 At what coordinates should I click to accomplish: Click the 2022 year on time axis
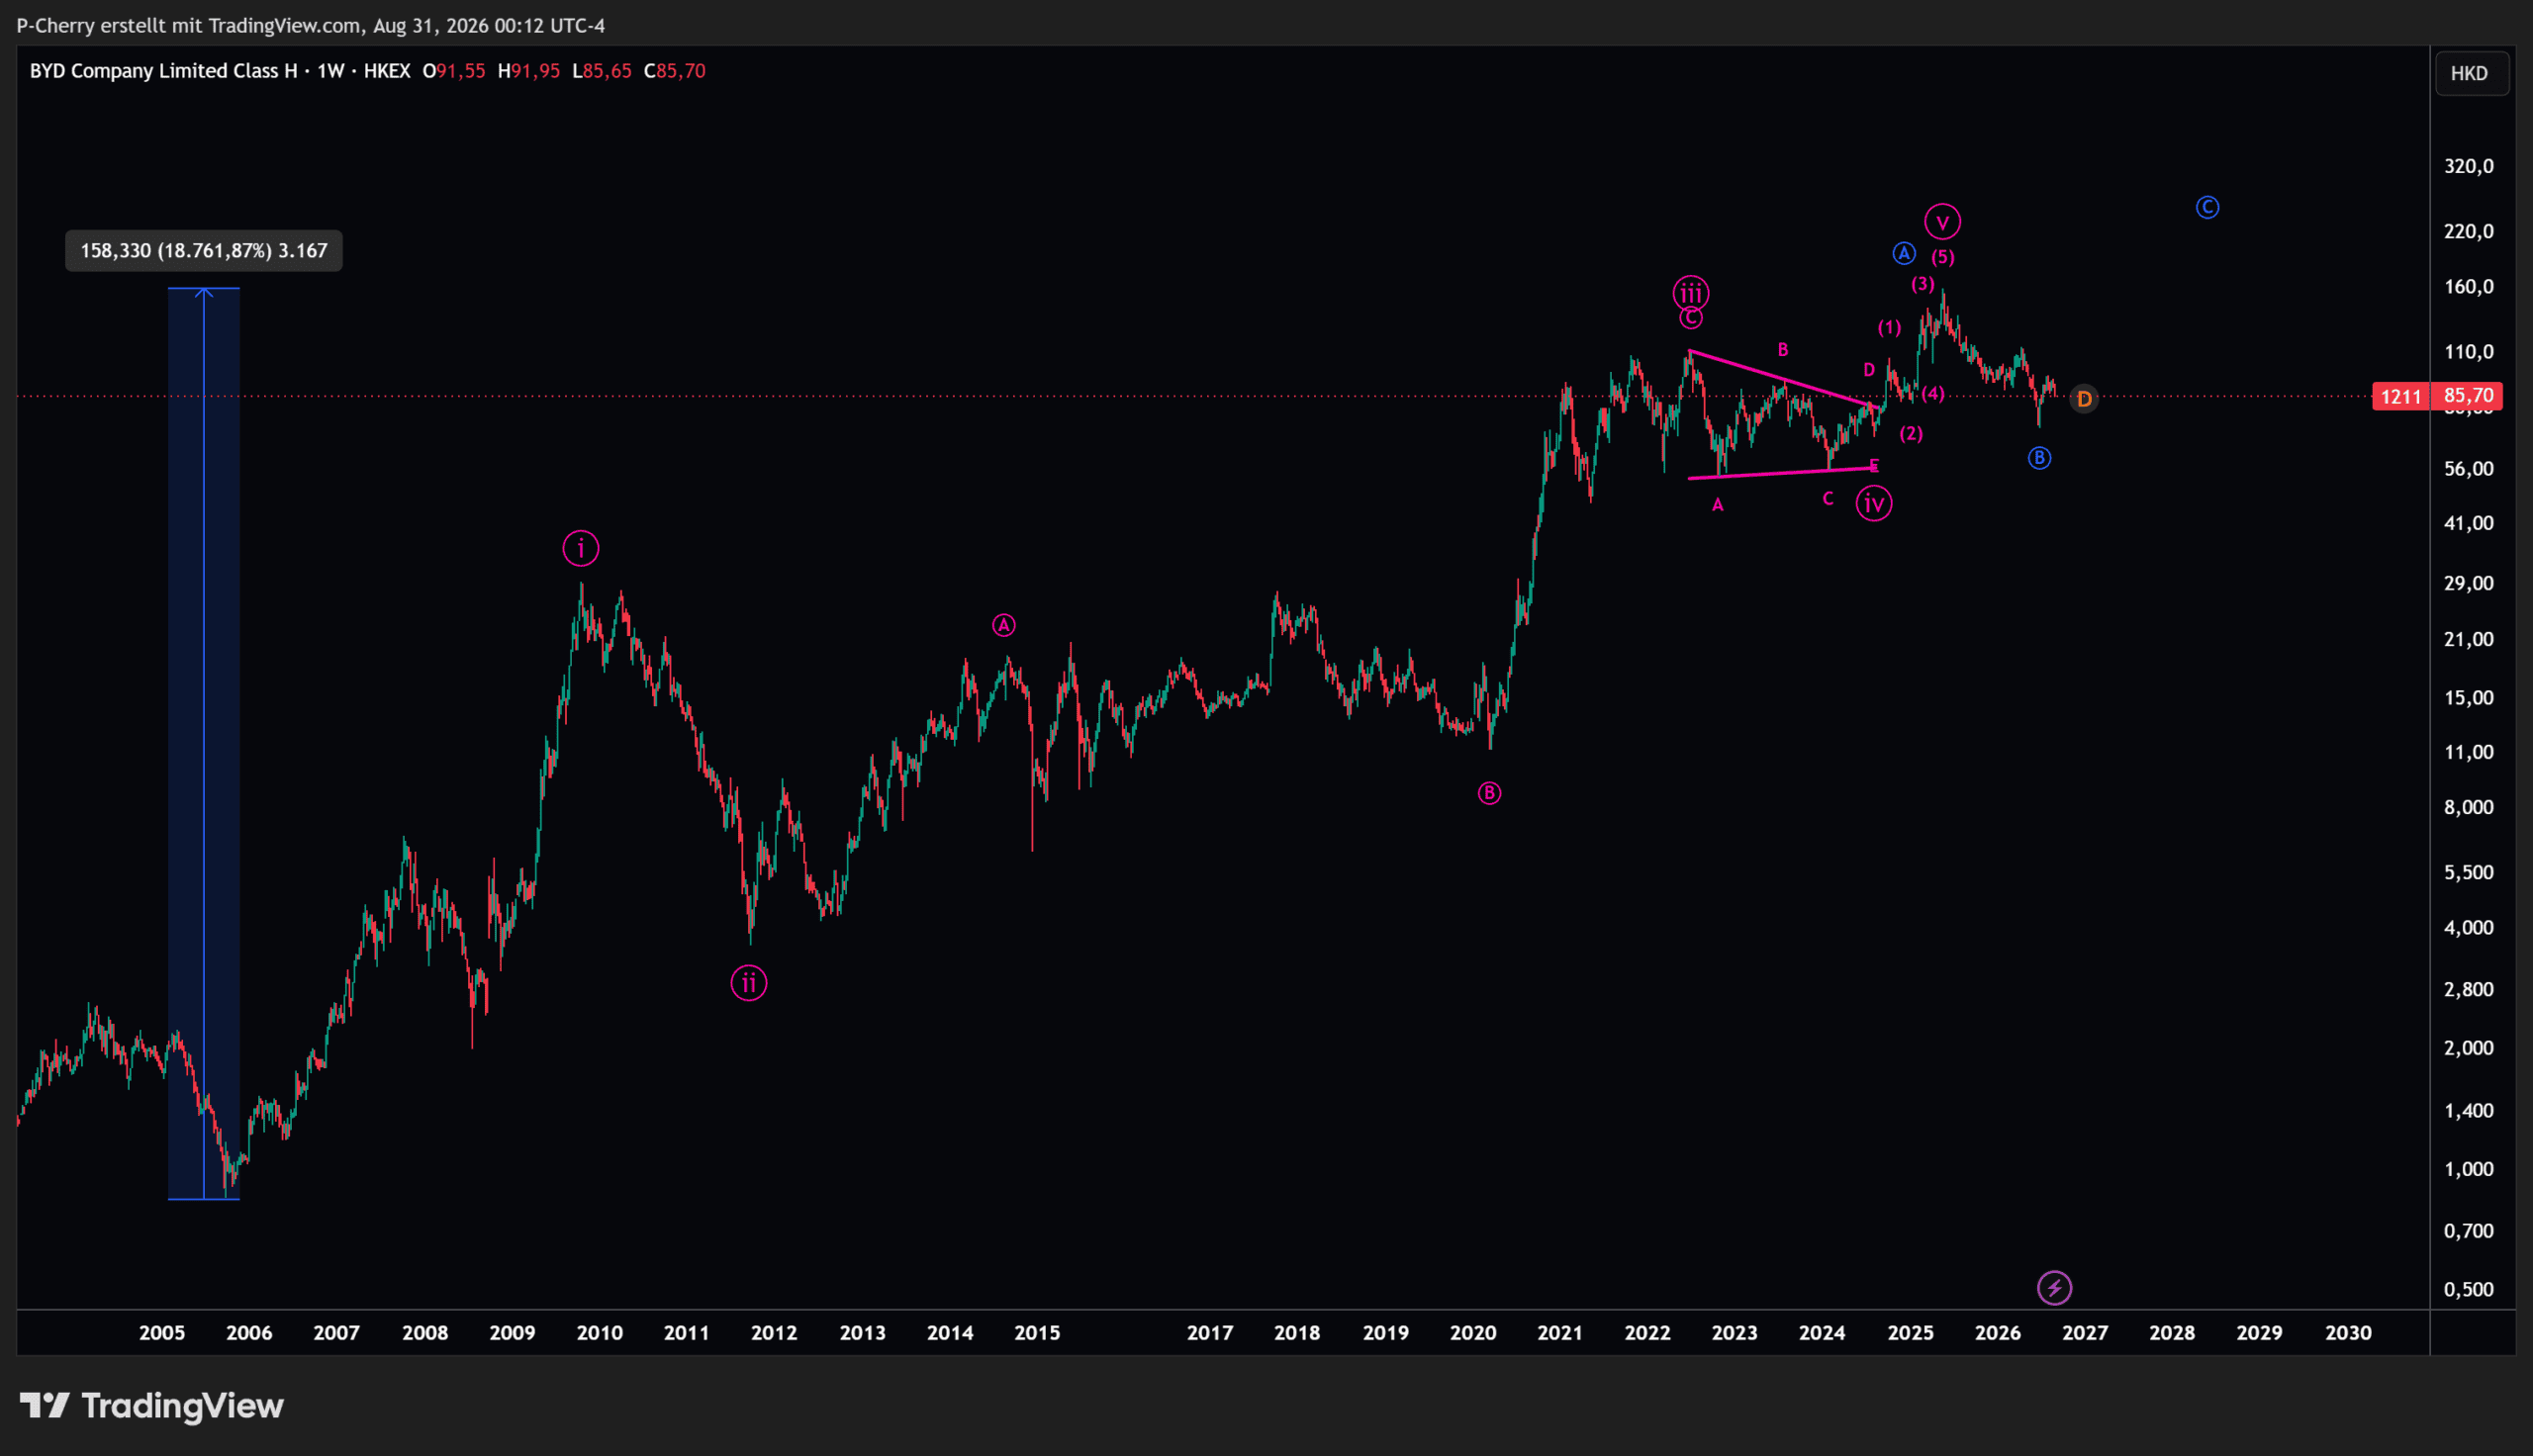(x=1648, y=1333)
